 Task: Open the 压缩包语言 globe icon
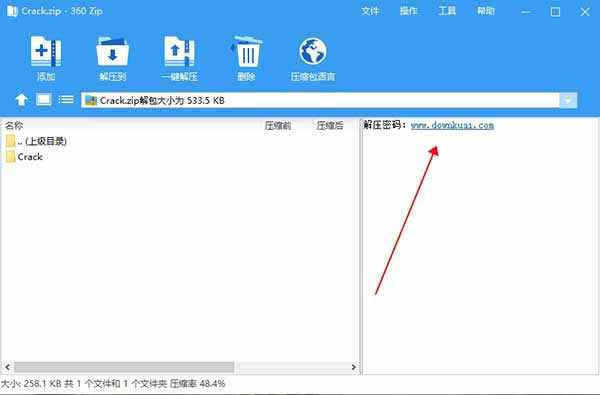313,58
